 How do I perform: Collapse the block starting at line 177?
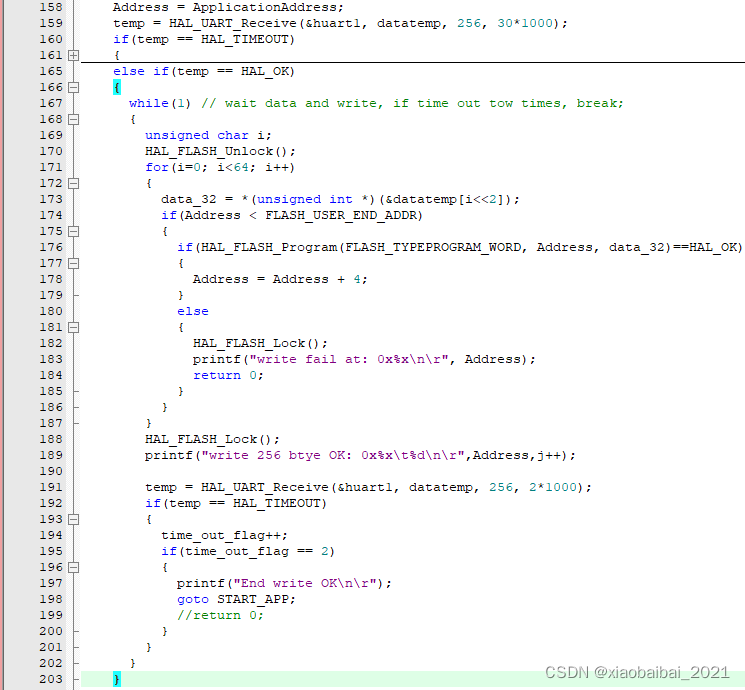(x=73, y=263)
